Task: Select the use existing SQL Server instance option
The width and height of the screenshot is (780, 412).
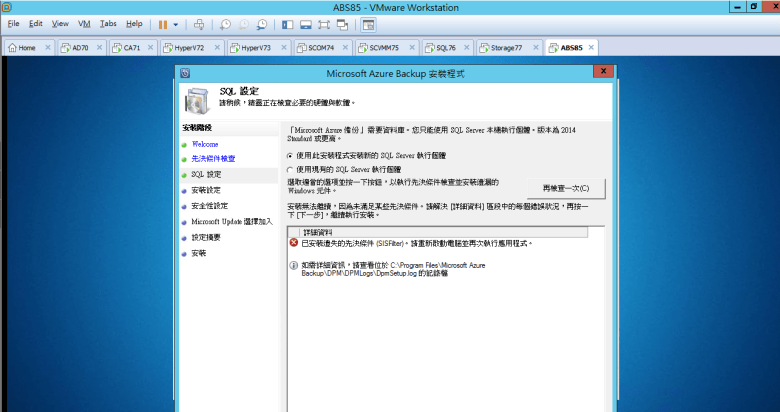Action: point(291,169)
